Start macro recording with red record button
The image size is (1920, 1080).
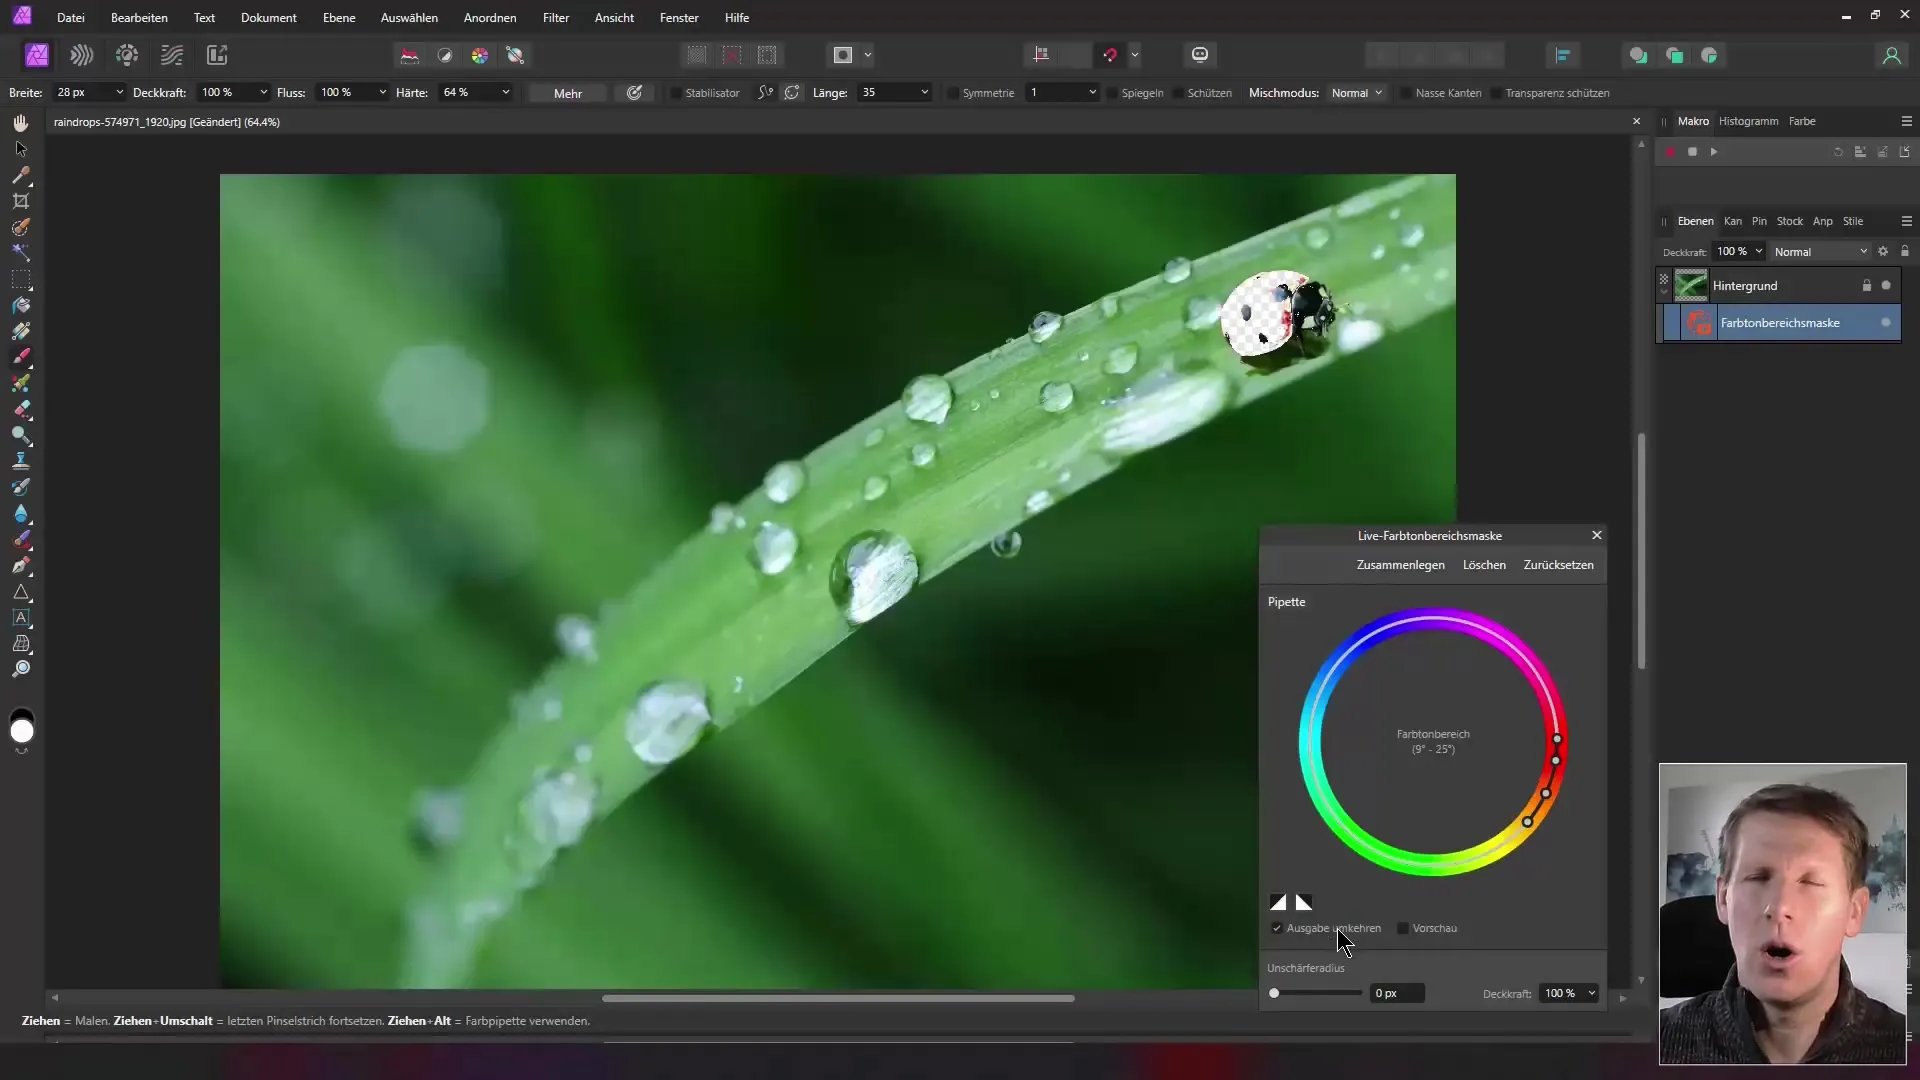[x=1670, y=152]
